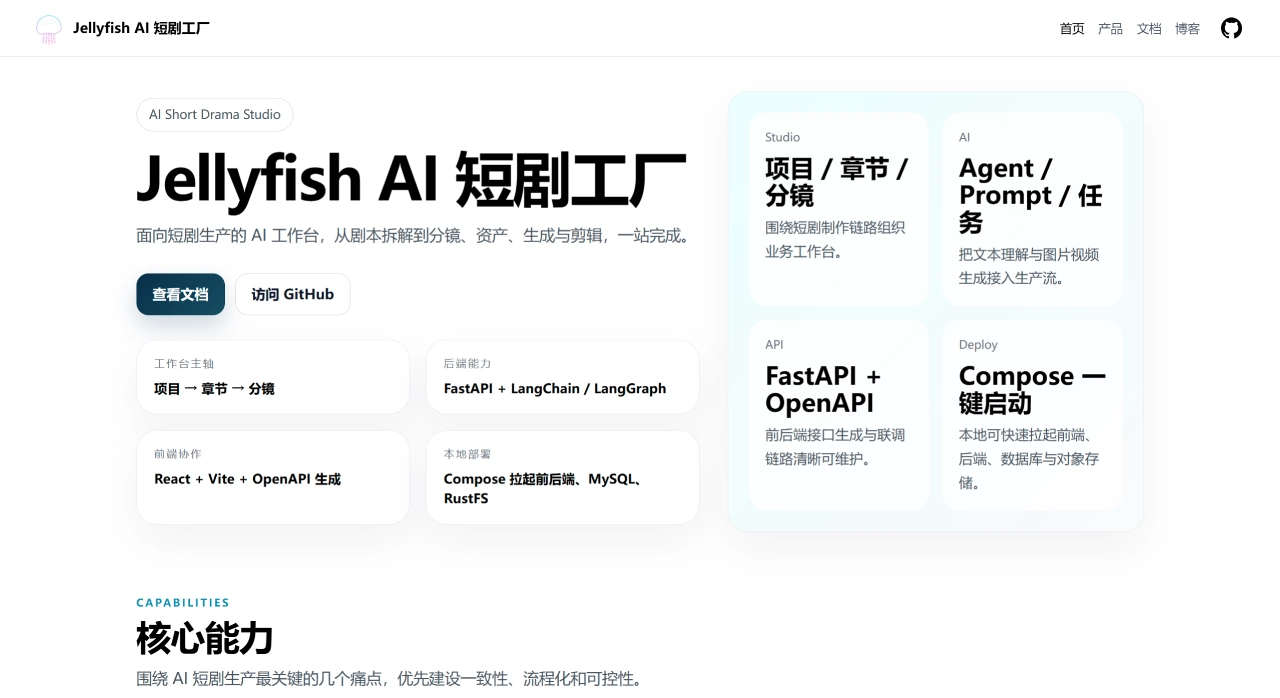
Task: Select the 前端协作 React + Vite card
Action: 273,477
